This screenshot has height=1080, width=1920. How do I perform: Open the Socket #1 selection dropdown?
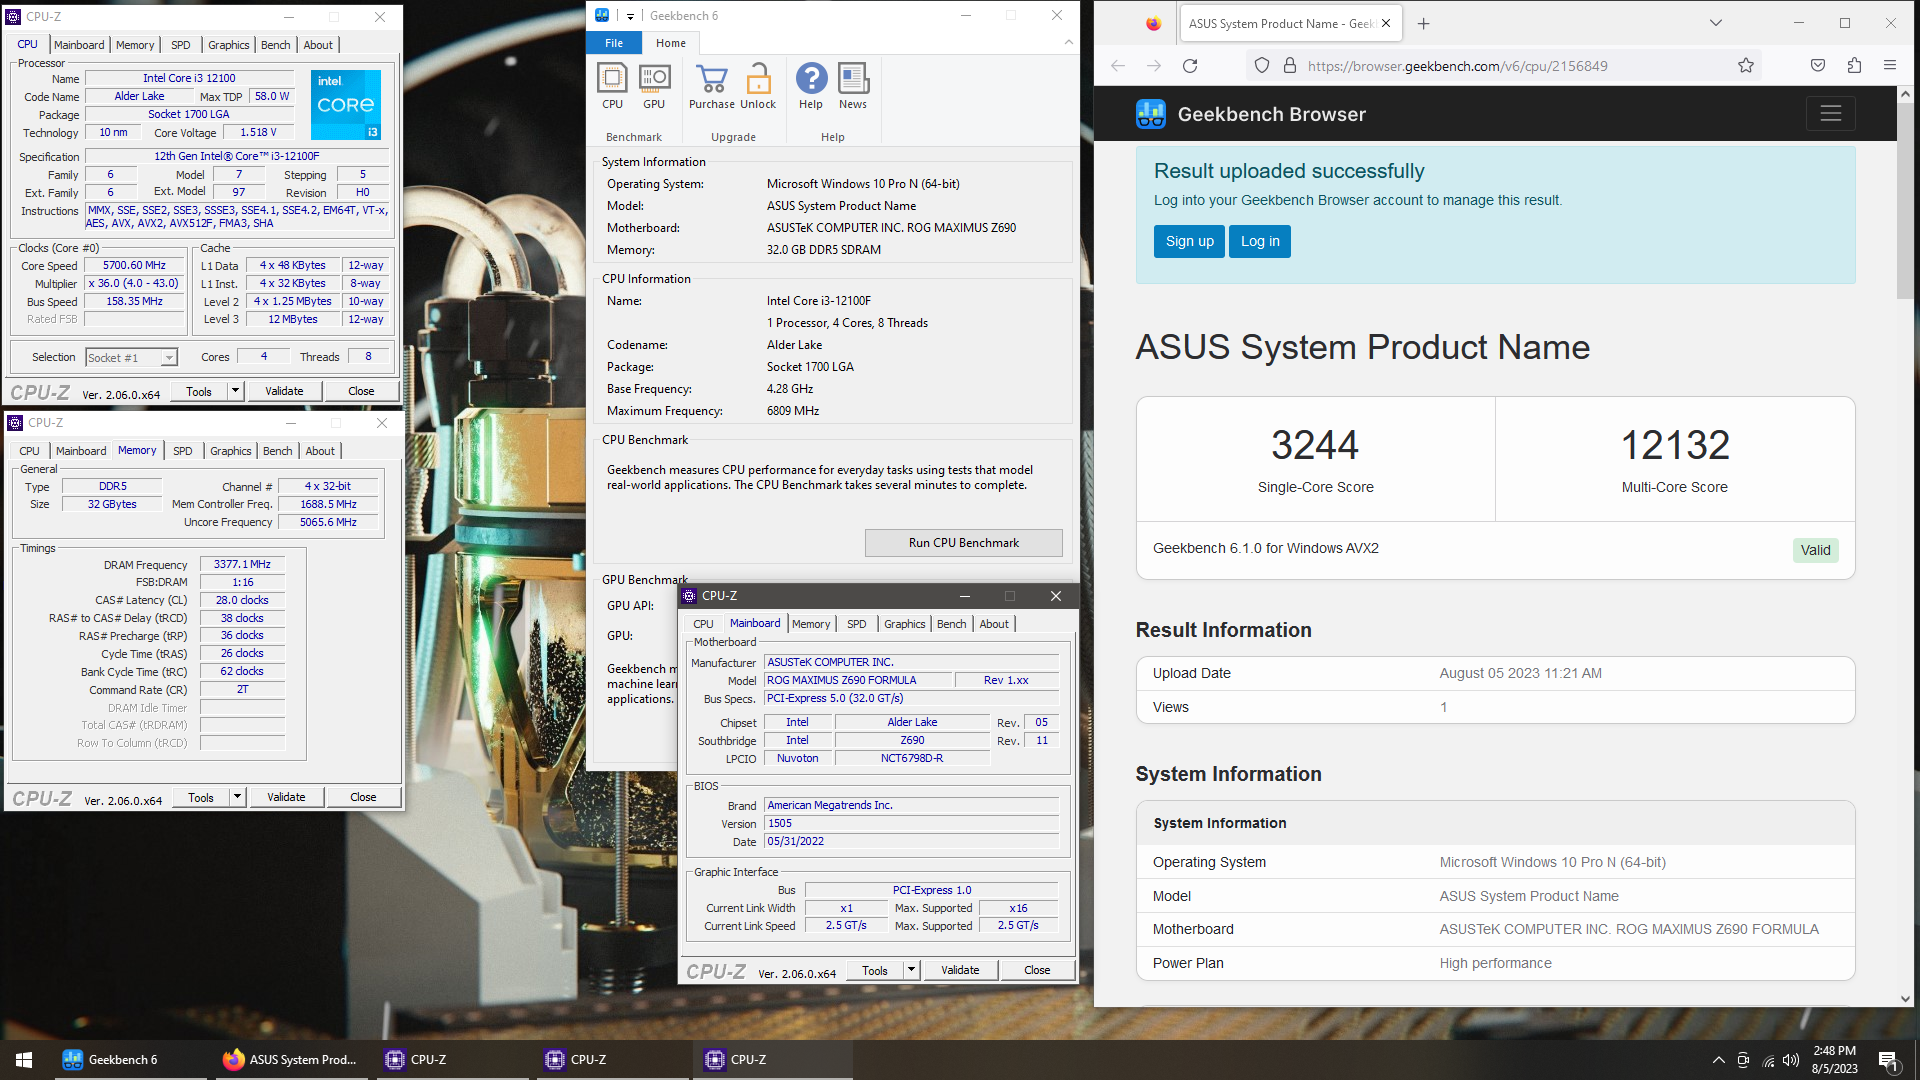pyautogui.click(x=131, y=357)
